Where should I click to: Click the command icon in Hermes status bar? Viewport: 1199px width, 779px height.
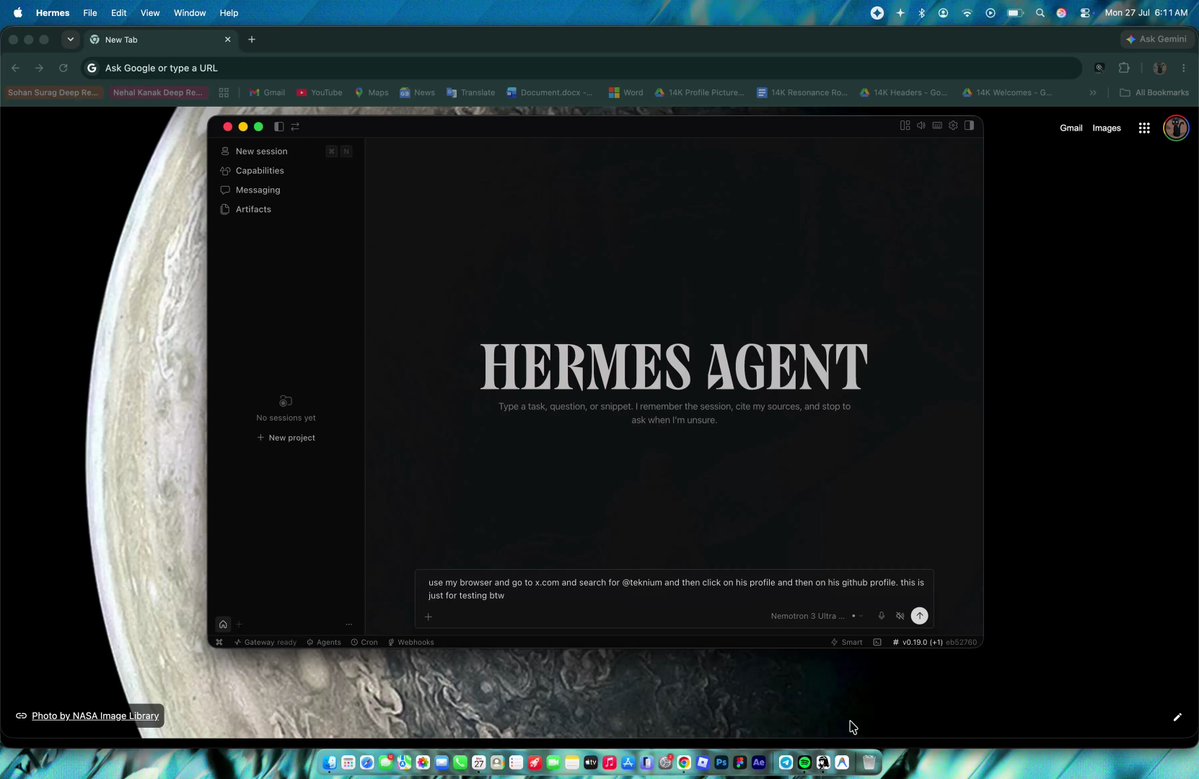219,642
